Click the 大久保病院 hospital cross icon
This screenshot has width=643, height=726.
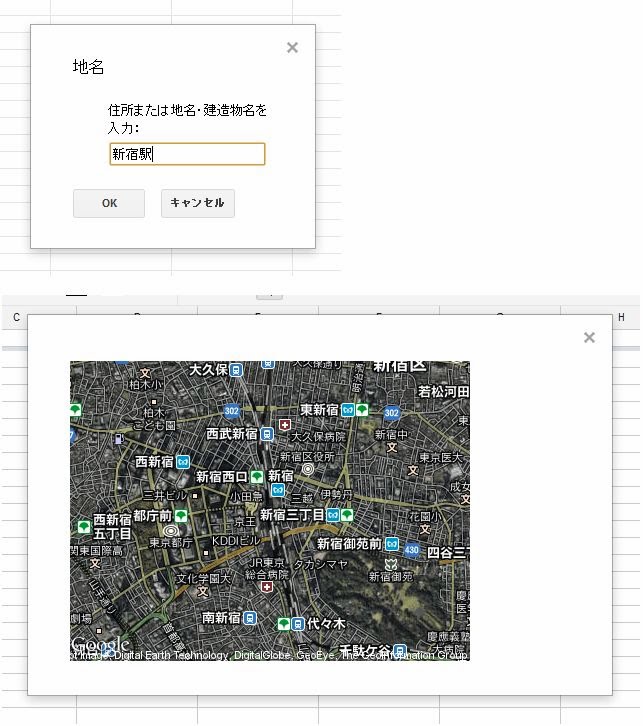[x=285, y=425]
